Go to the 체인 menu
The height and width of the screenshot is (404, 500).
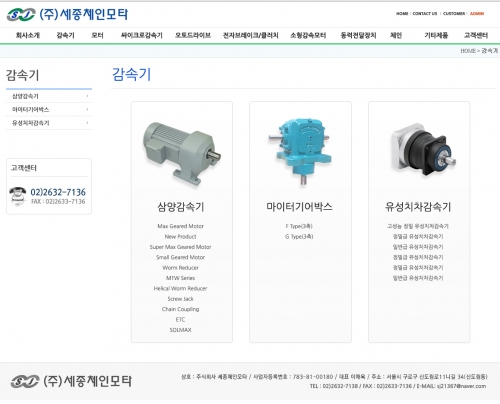pyautogui.click(x=396, y=35)
